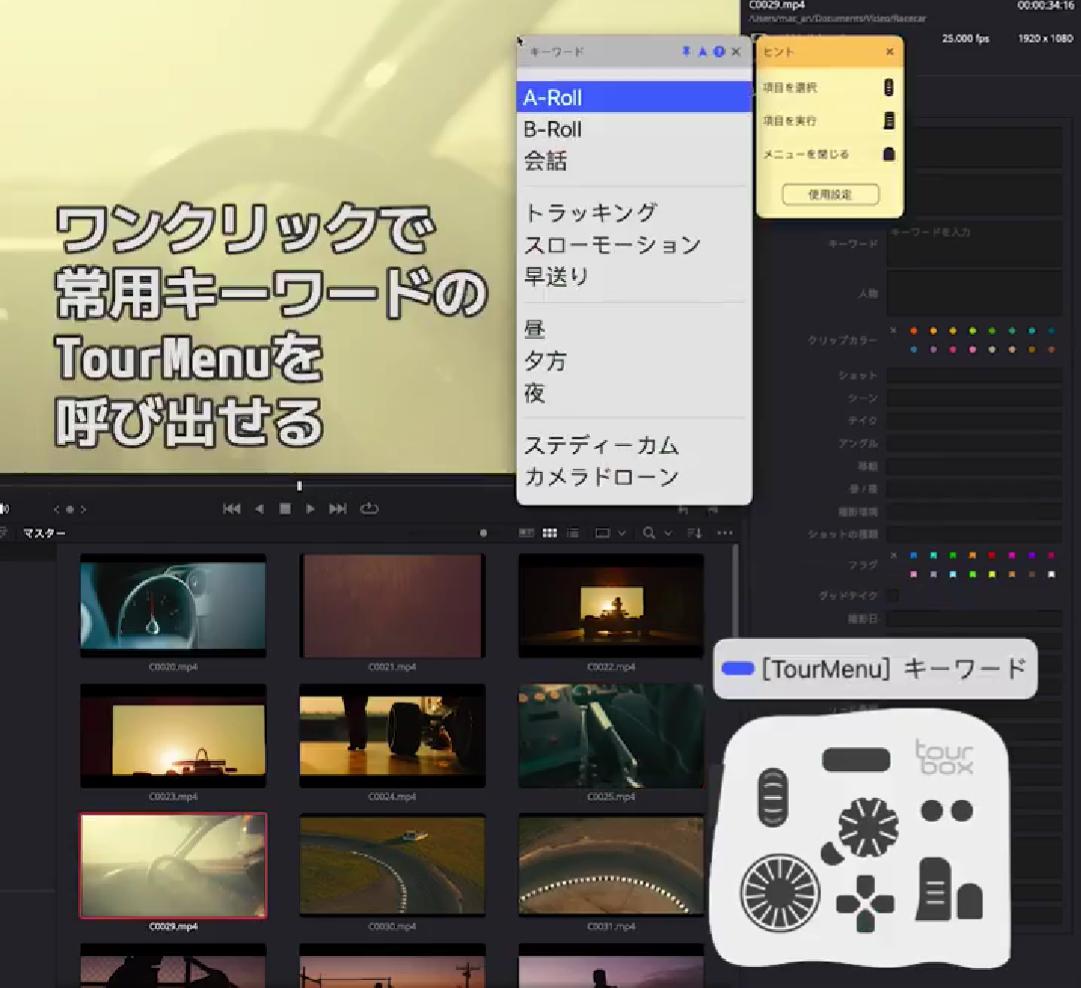1081x988 pixels.
Task: Play the clip forward
Action: tap(310, 509)
